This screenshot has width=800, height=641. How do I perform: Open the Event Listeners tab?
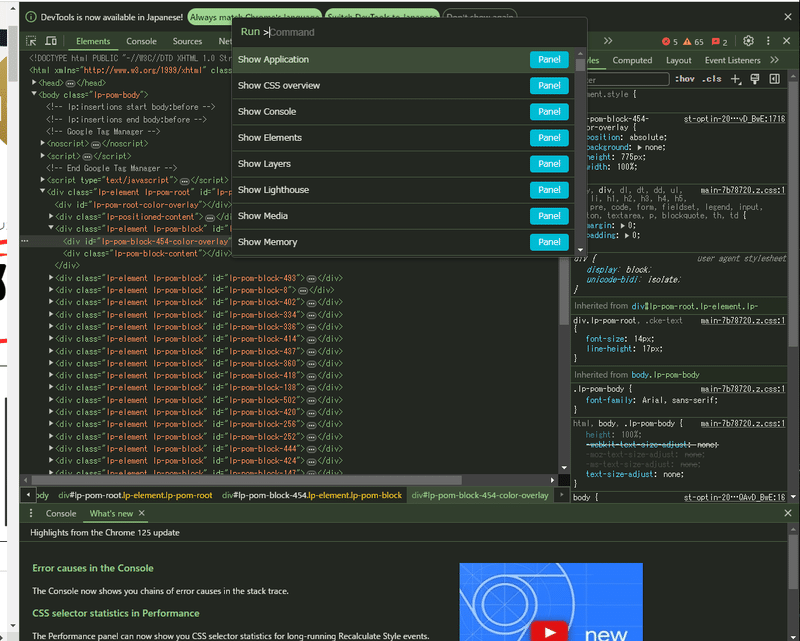[733, 60]
